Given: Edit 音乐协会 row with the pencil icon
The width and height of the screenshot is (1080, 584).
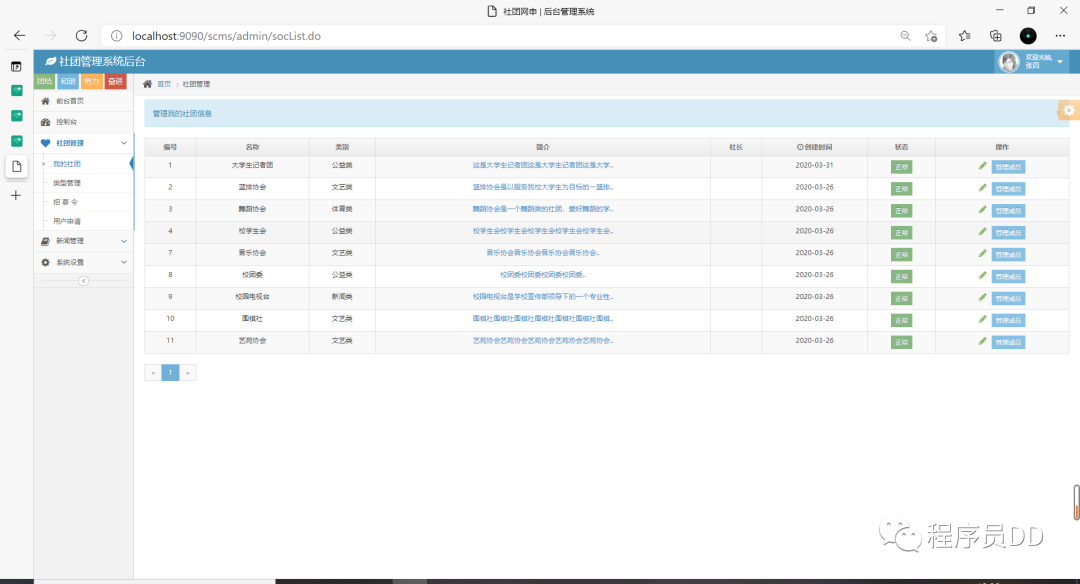Looking at the screenshot, I should 982,254.
